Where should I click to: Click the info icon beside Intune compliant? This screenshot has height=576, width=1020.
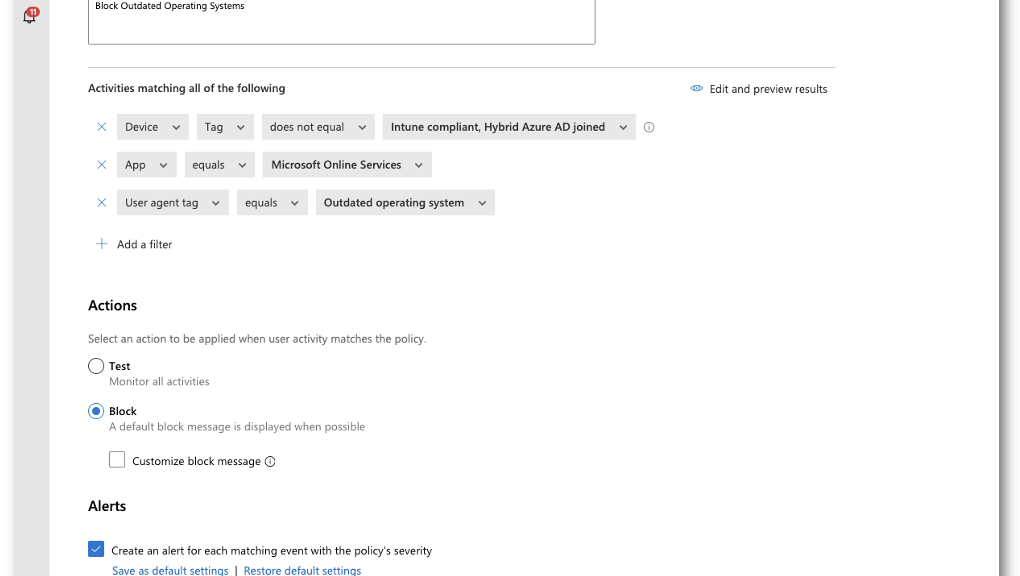[x=649, y=128]
